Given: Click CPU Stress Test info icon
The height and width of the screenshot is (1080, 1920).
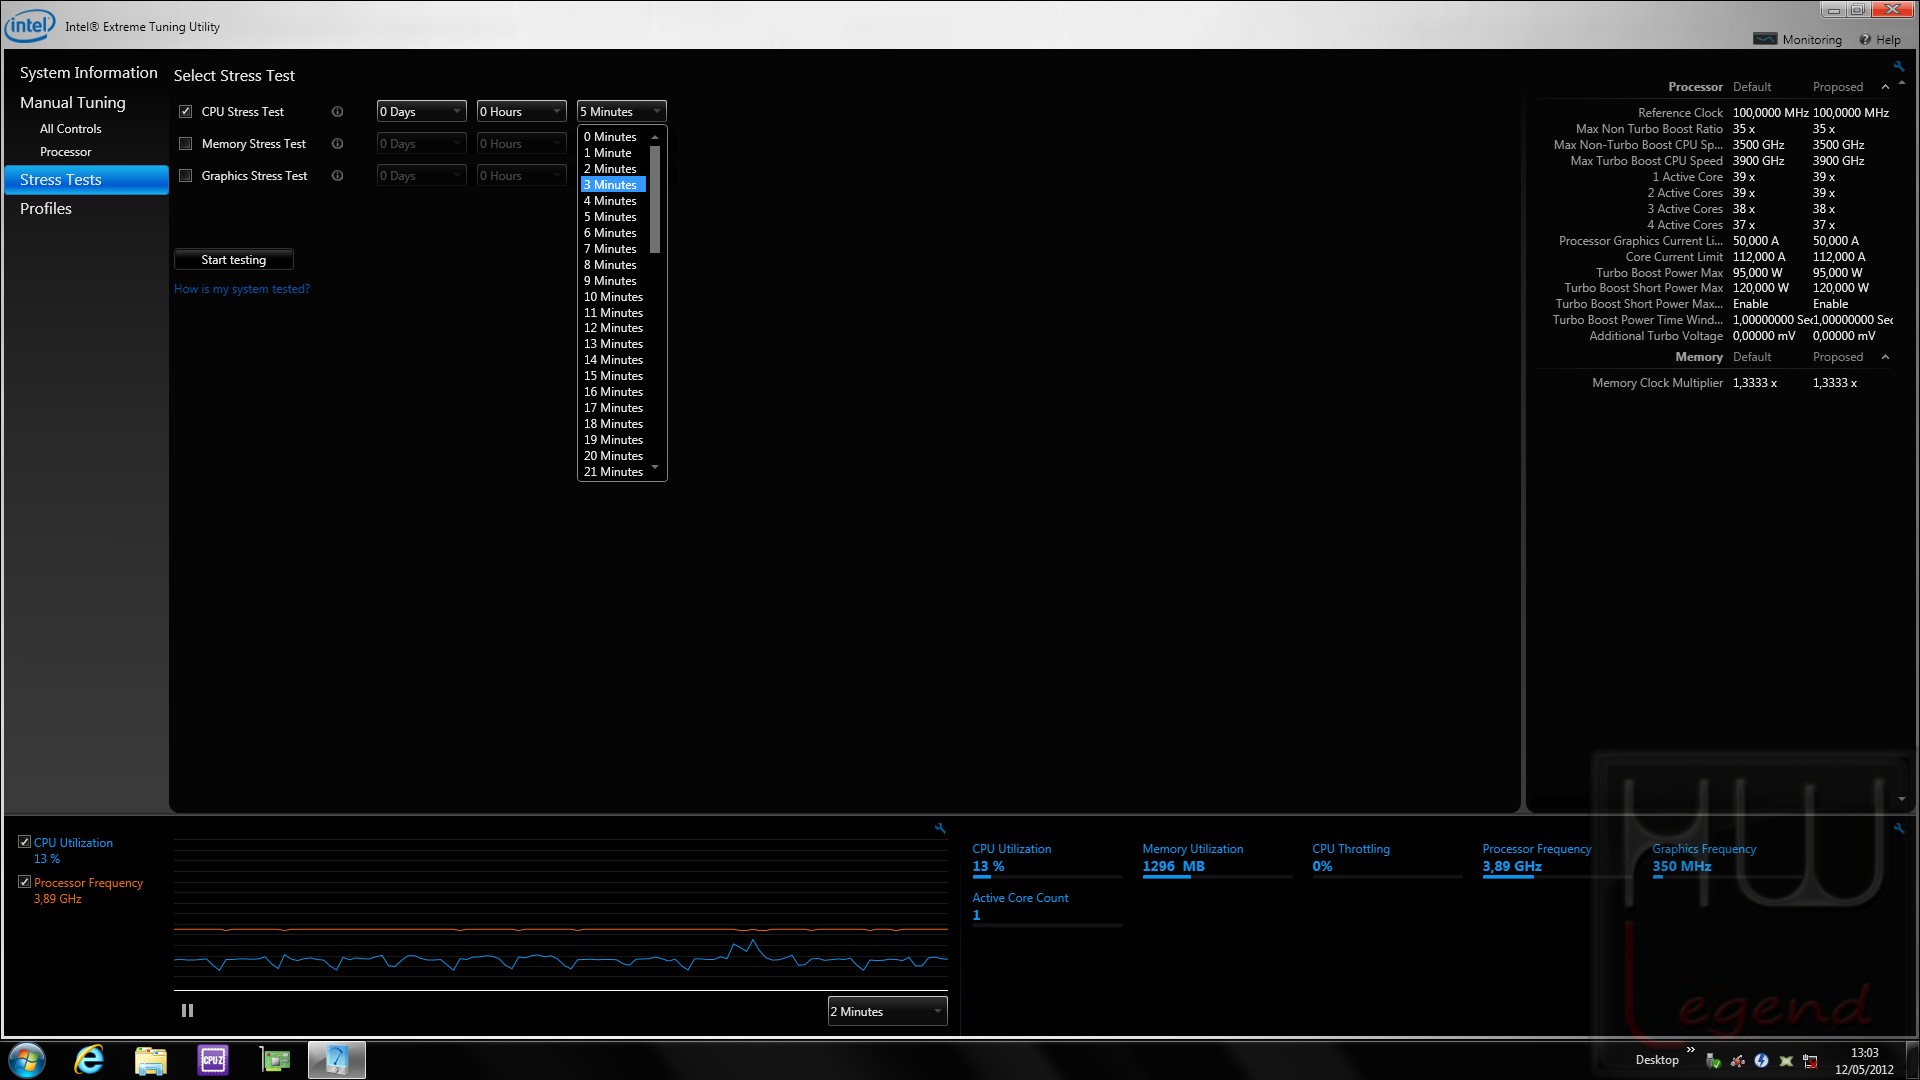Looking at the screenshot, I should pos(337,112).
